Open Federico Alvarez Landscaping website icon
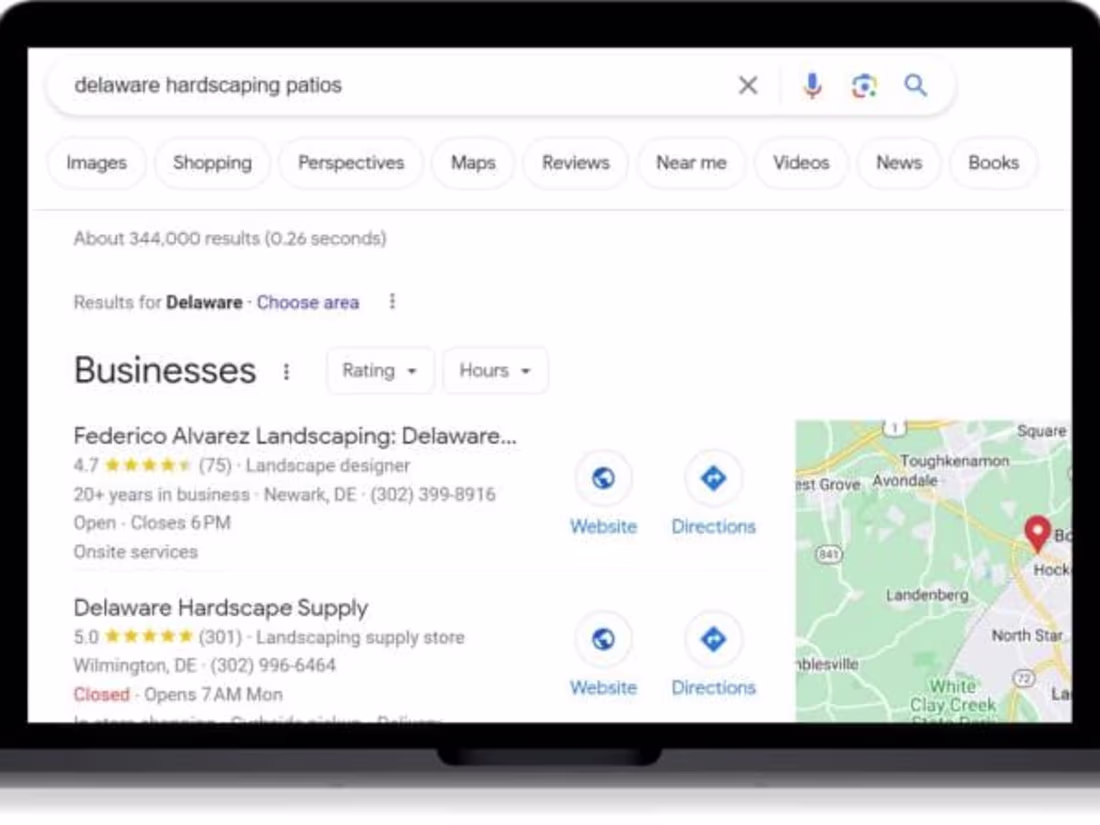1100x825 pixels. click(x=603, y=478)
